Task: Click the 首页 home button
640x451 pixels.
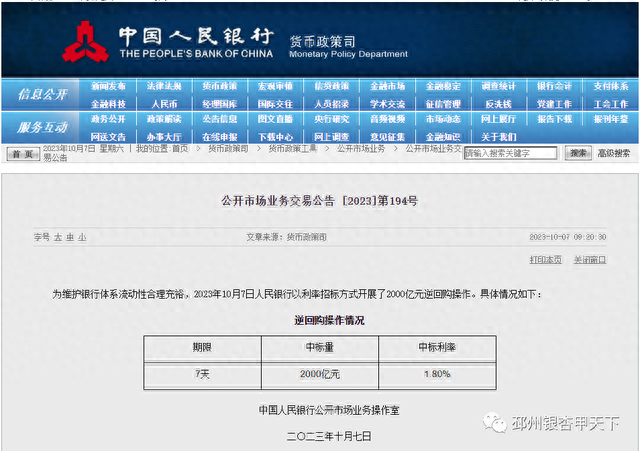Action: pos(23,154)
